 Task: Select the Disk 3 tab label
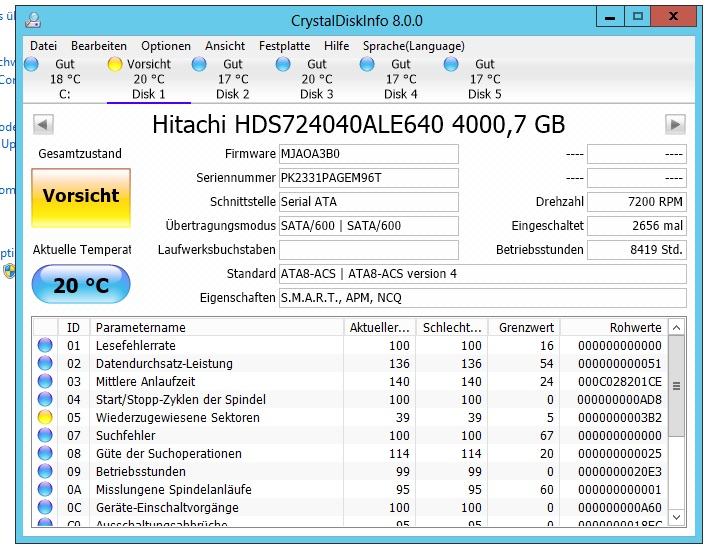click(317, 94)
